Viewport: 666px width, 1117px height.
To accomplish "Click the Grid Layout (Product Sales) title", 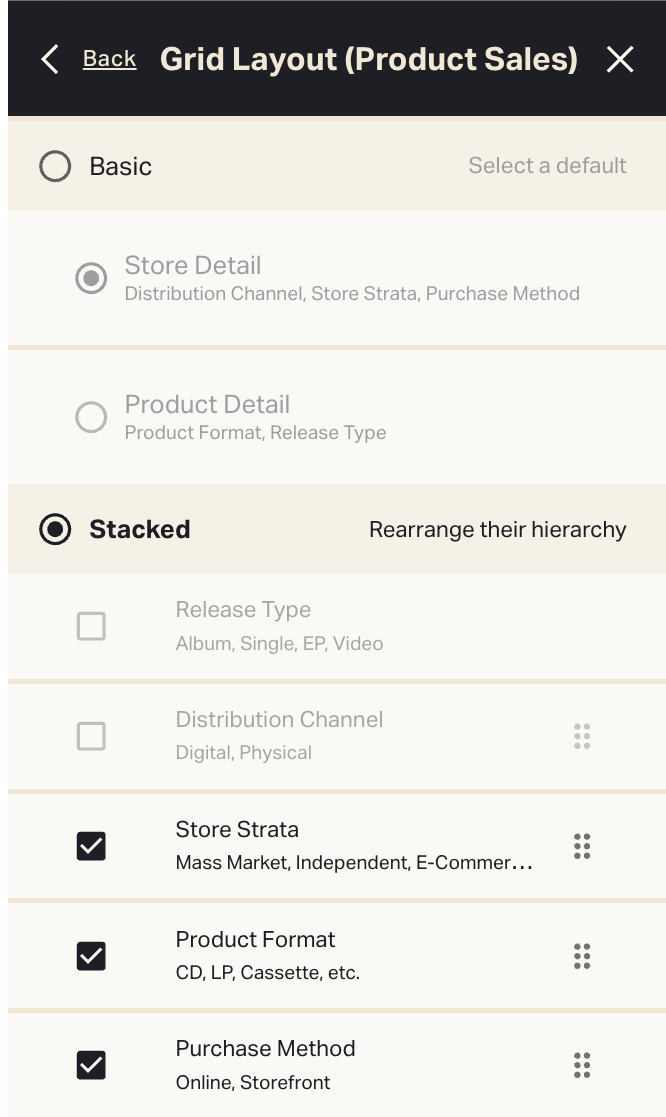I will pyautogui.click(x=369, y=59).
